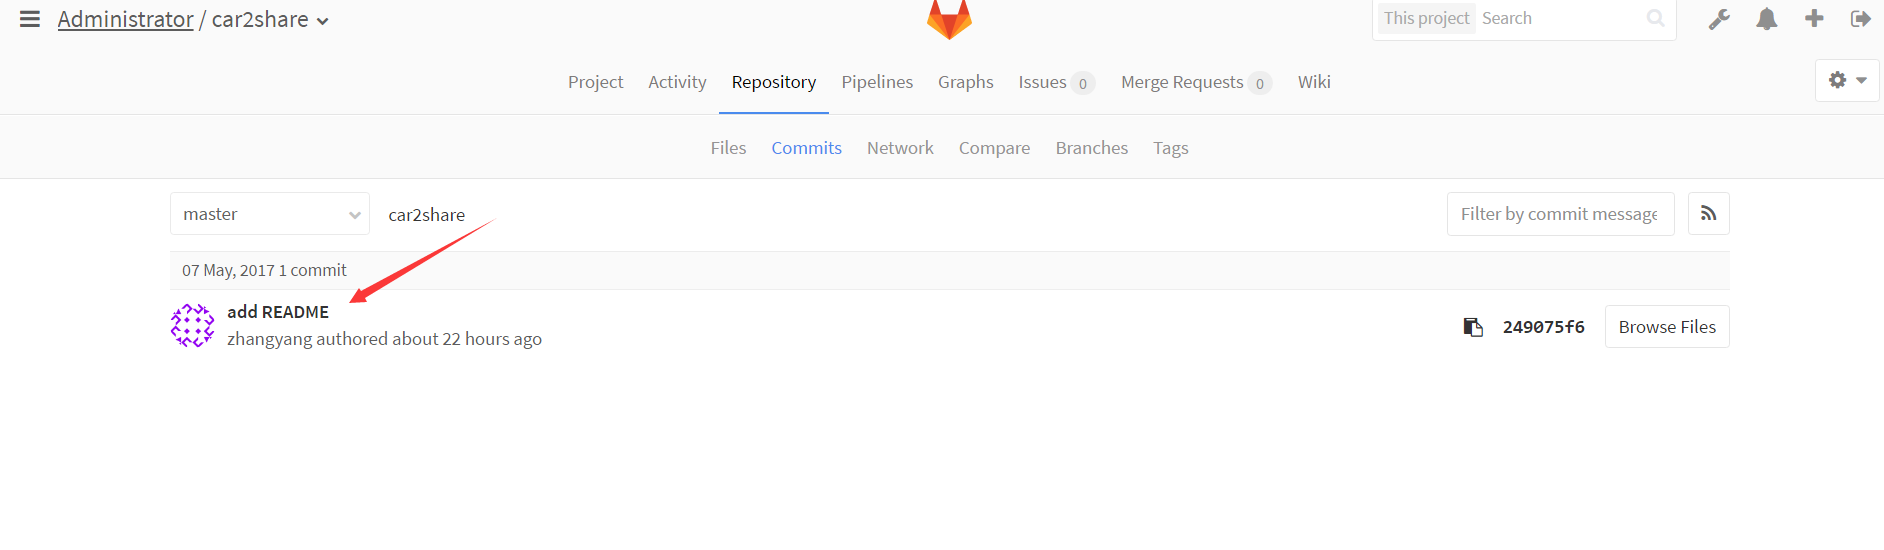Click zhangyang's avatar identicon
Screen dimensions: 1884x550
(192, 326)
